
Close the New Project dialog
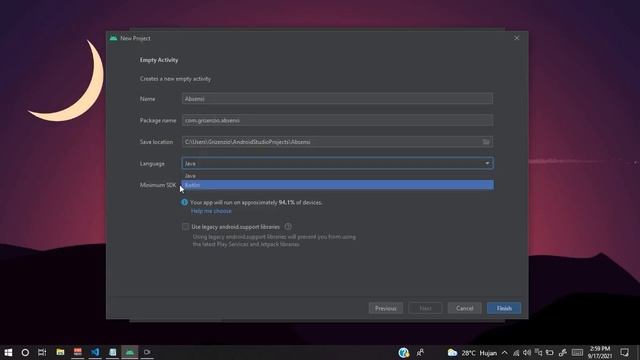[516, 38]
